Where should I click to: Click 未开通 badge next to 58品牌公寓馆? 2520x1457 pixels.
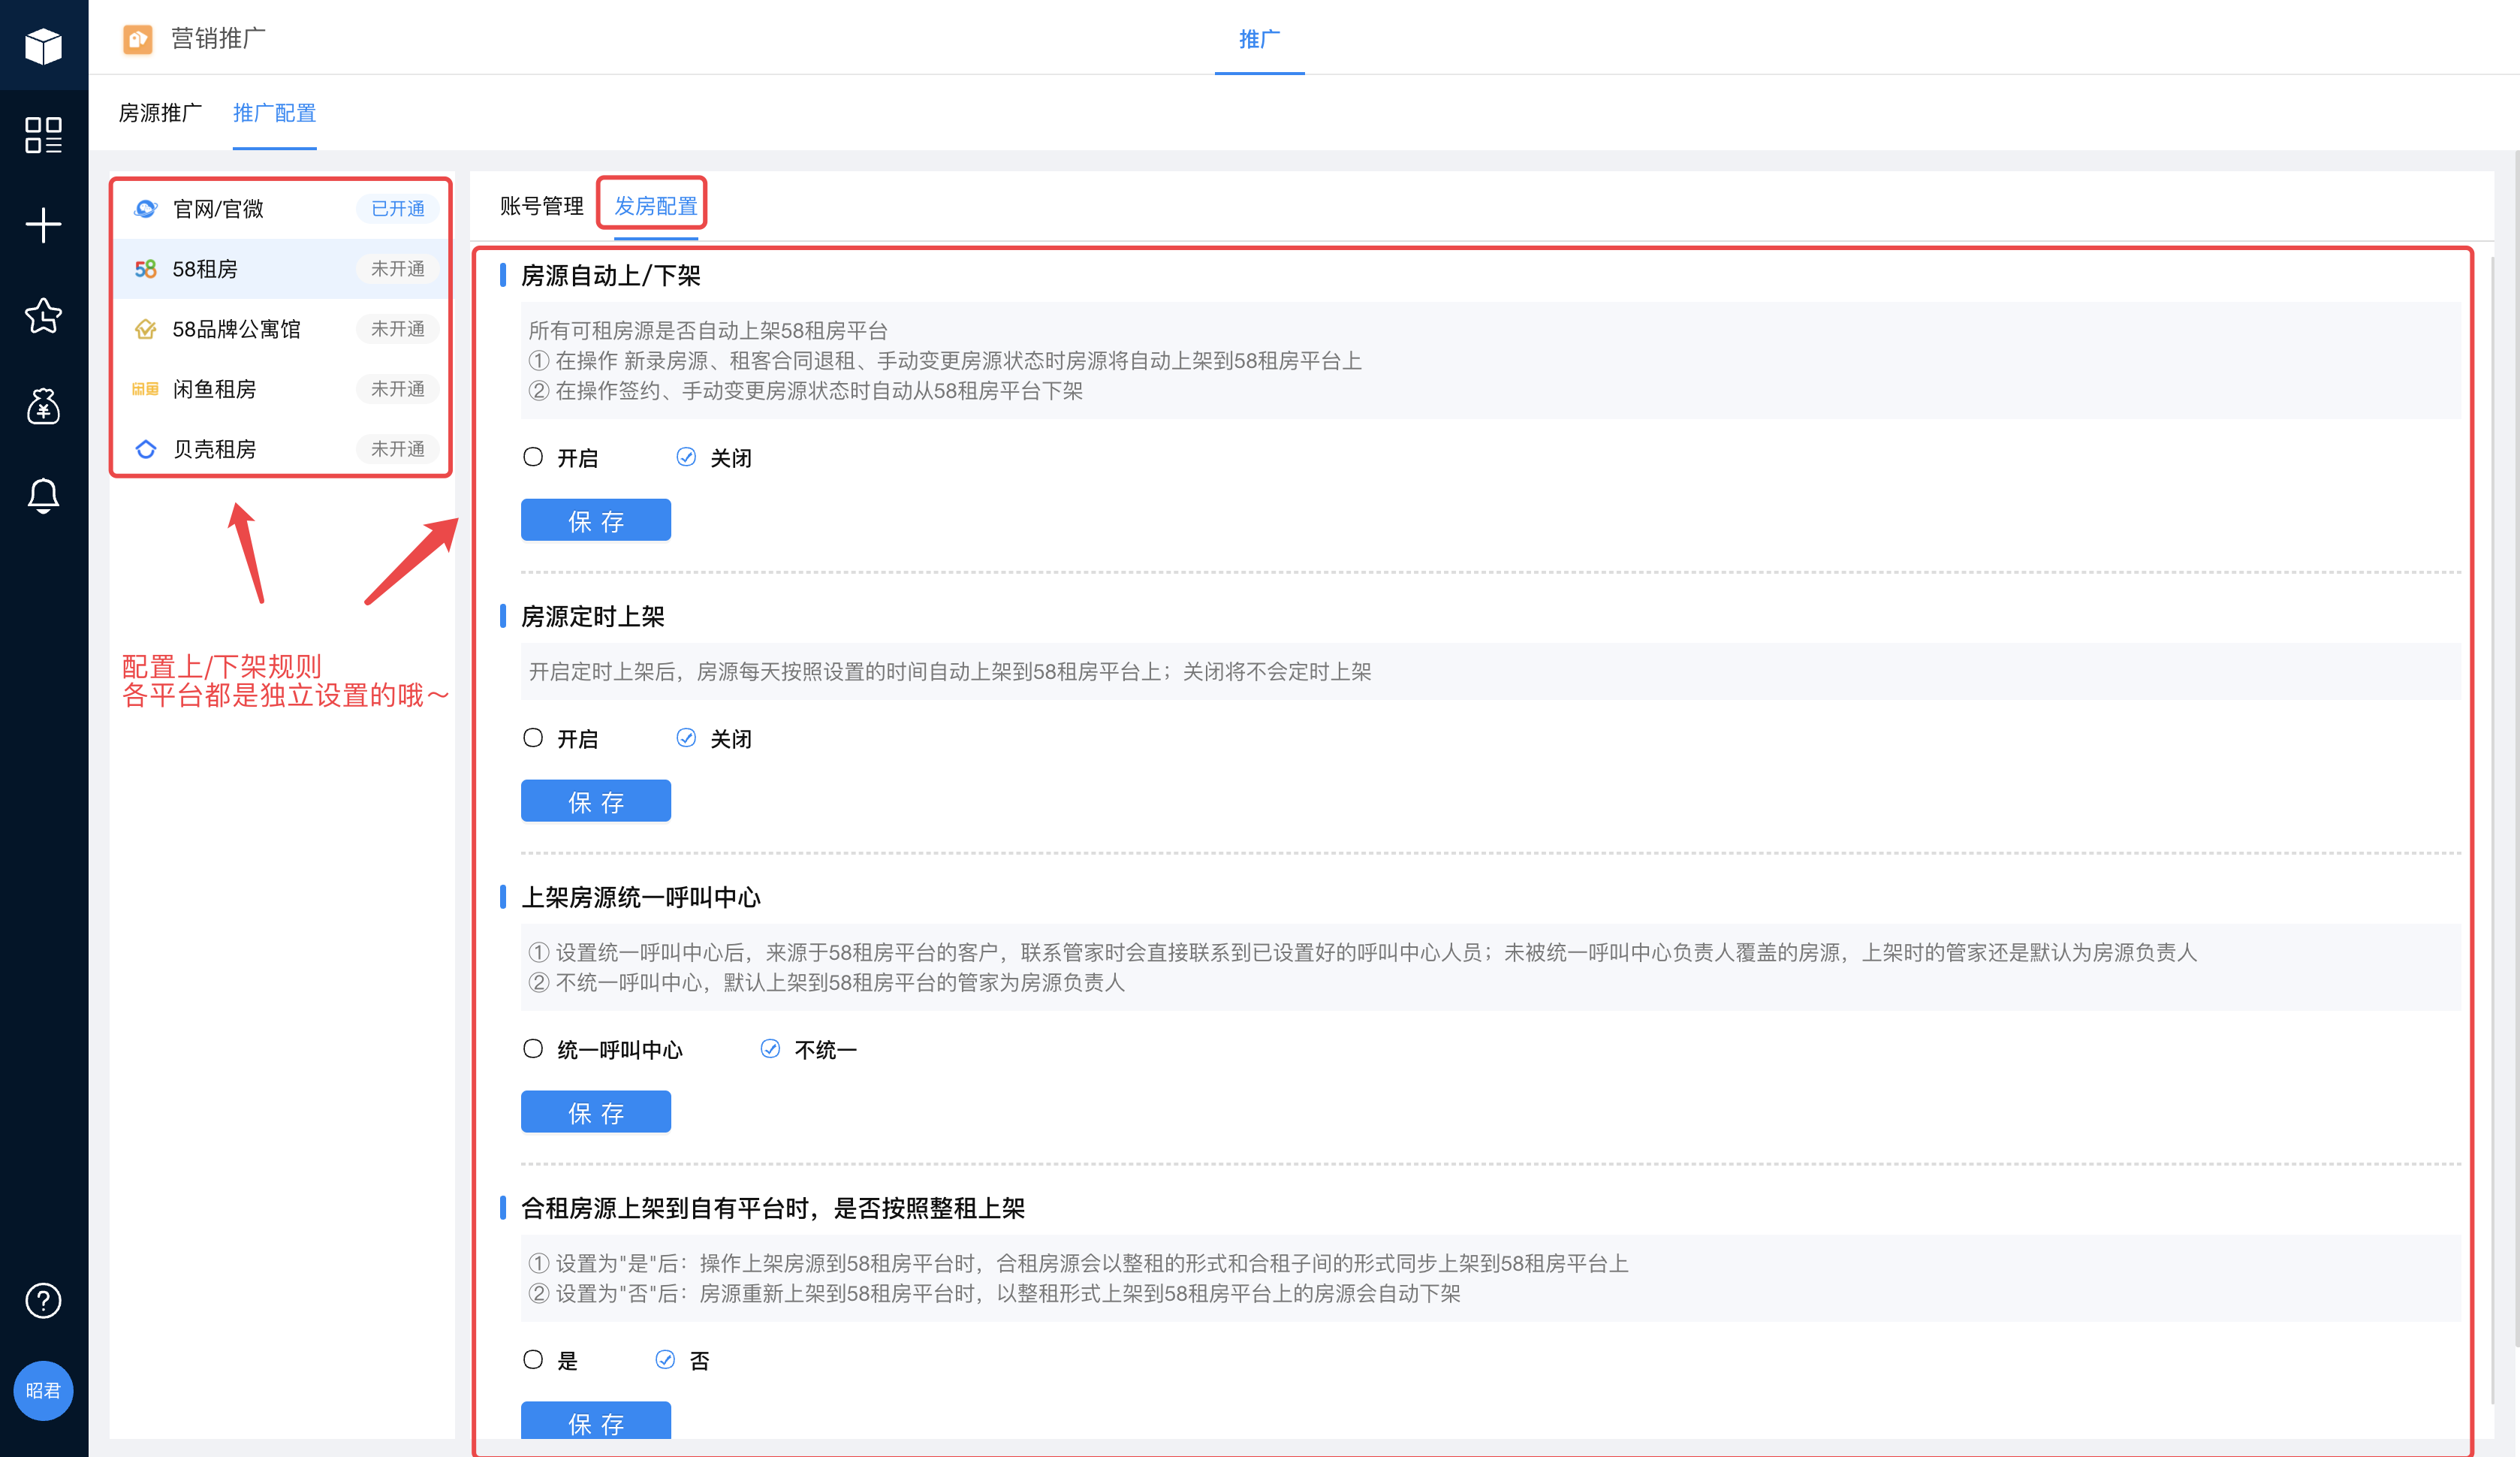point(398,328)
